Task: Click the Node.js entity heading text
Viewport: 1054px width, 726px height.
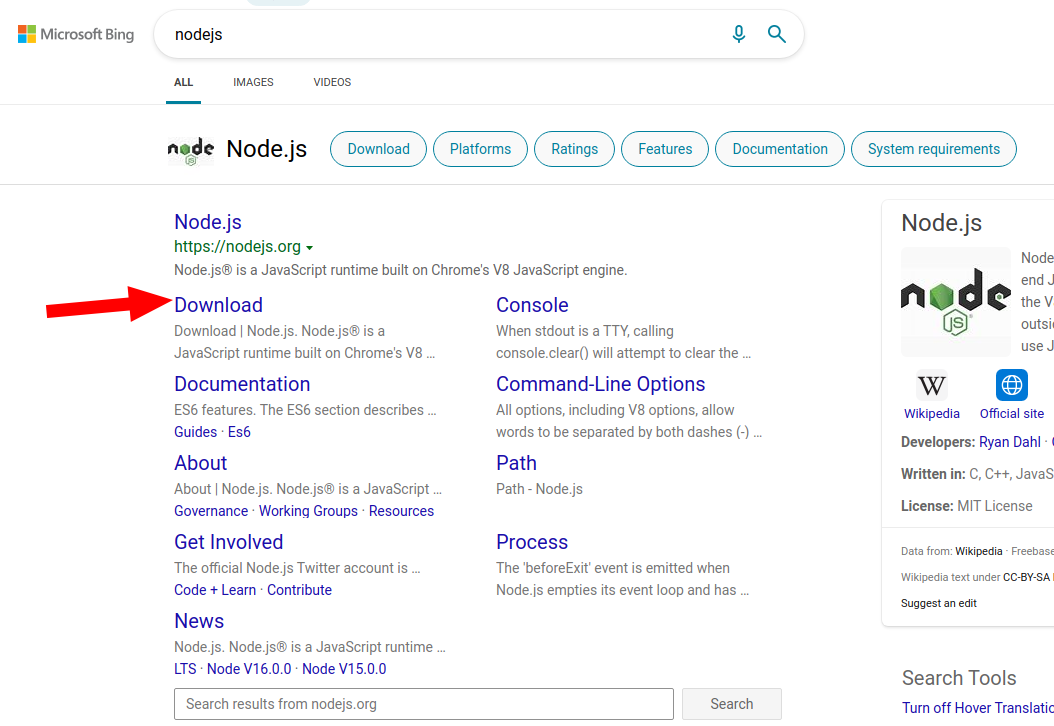Action: click(266, 149)
